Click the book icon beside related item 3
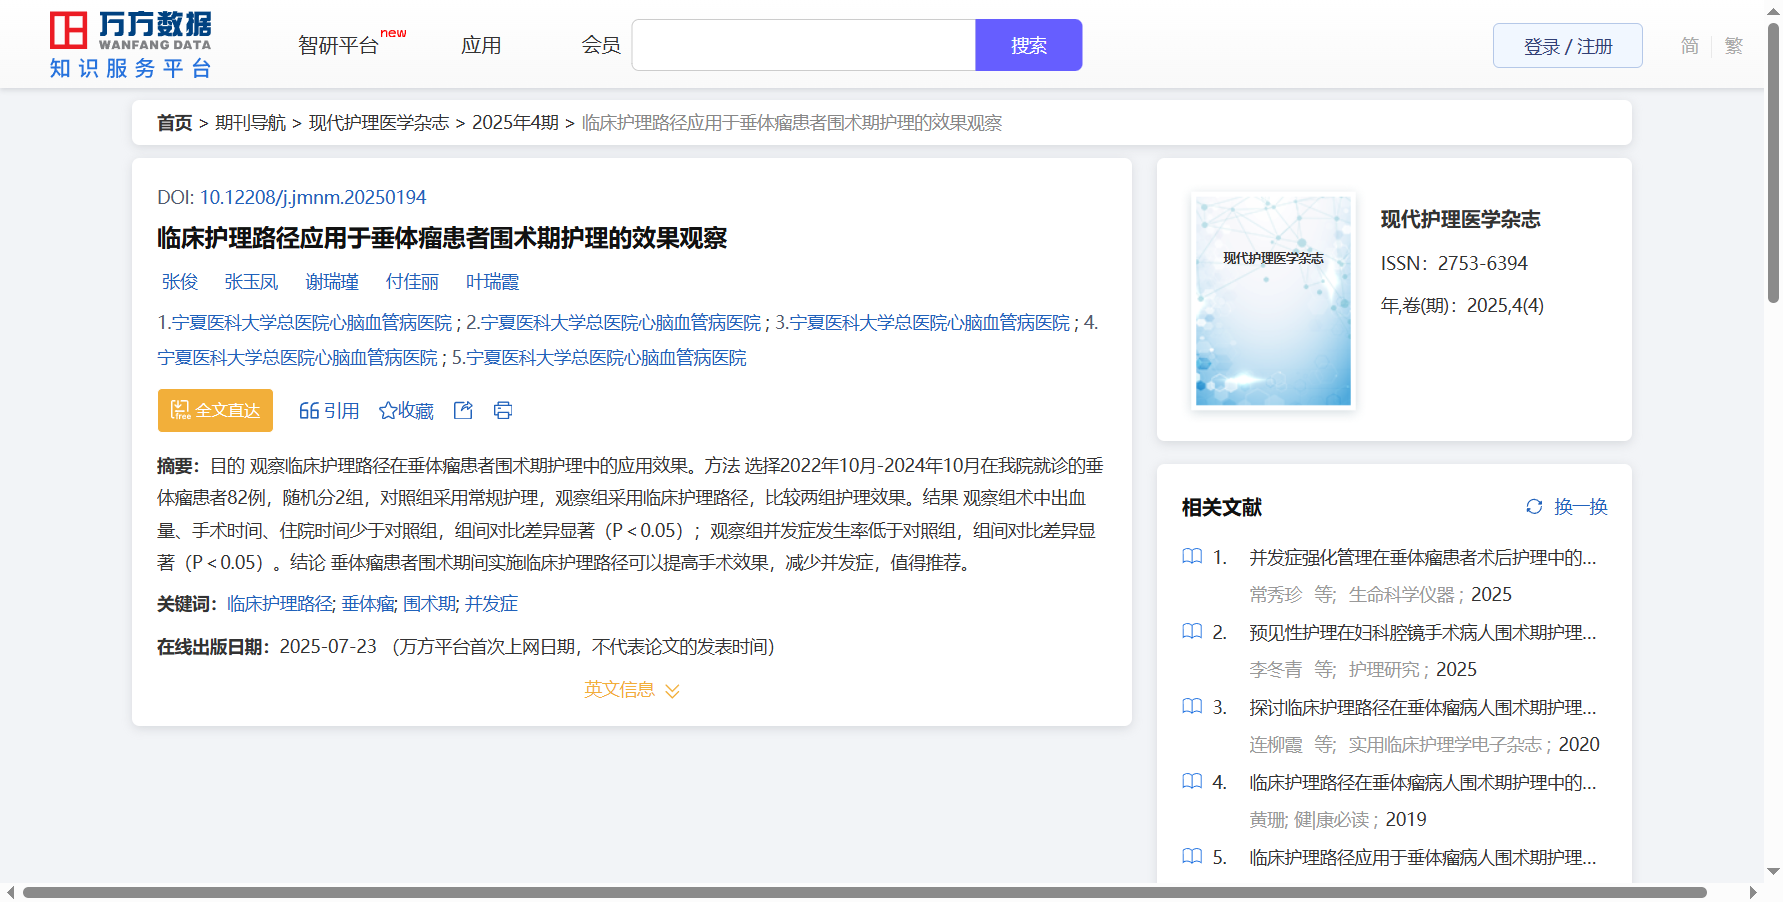 tap(1192, 706)
